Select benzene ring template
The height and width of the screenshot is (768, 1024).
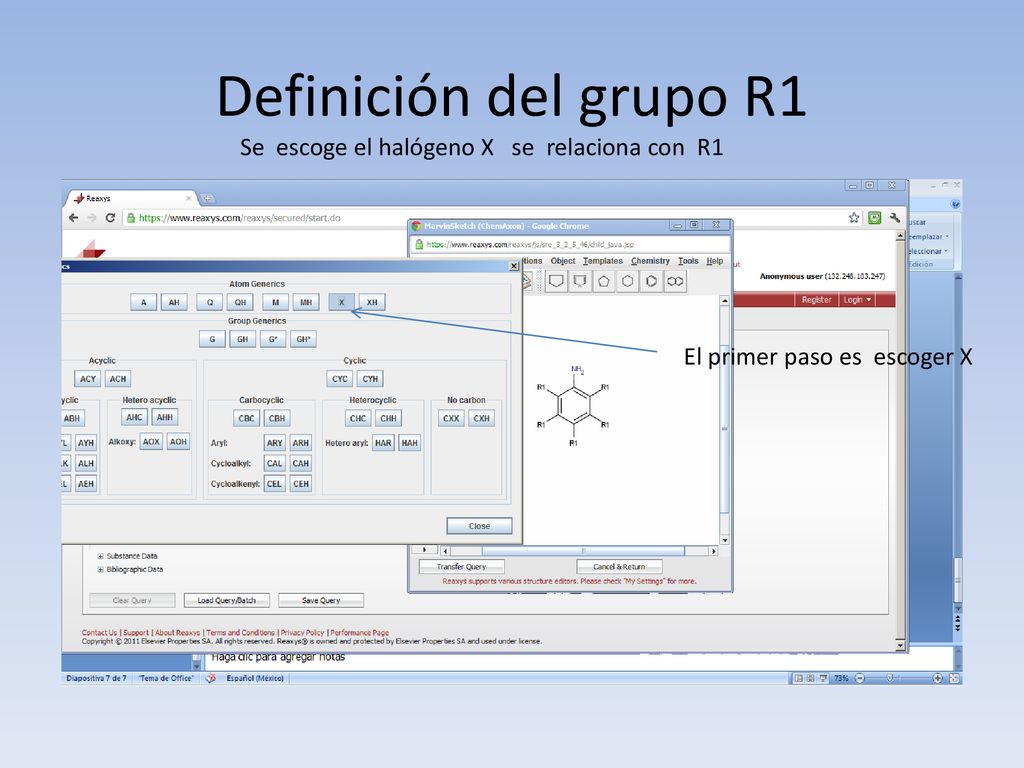[x=651, y=281]
